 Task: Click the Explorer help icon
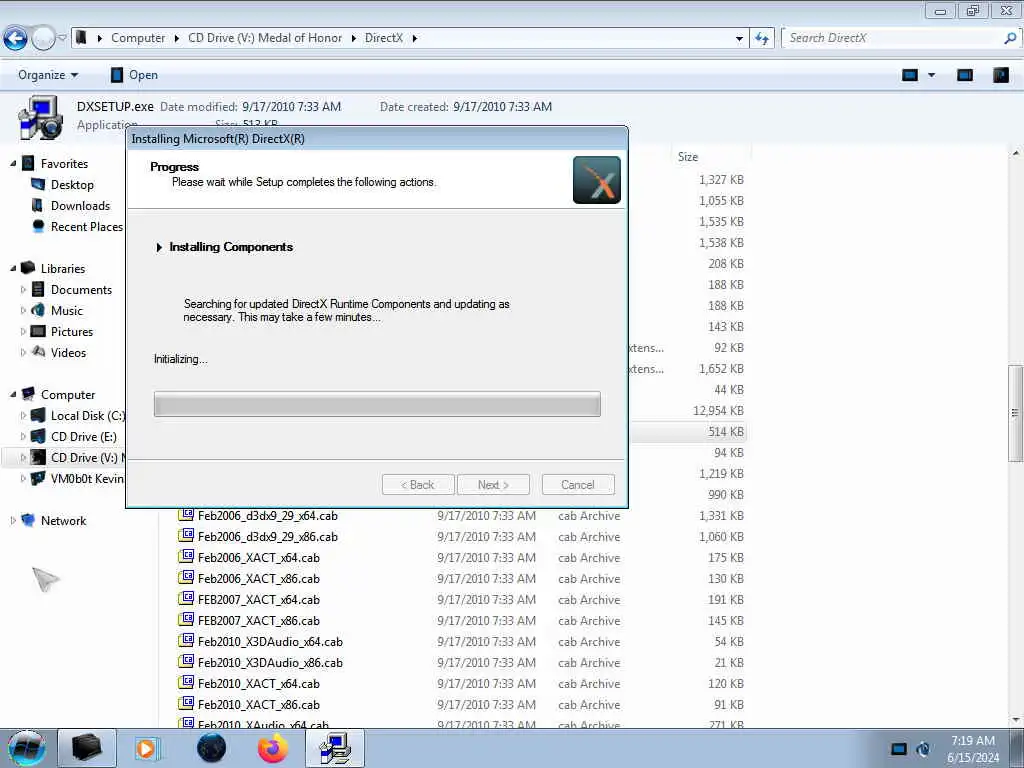tap(1001, 75)
